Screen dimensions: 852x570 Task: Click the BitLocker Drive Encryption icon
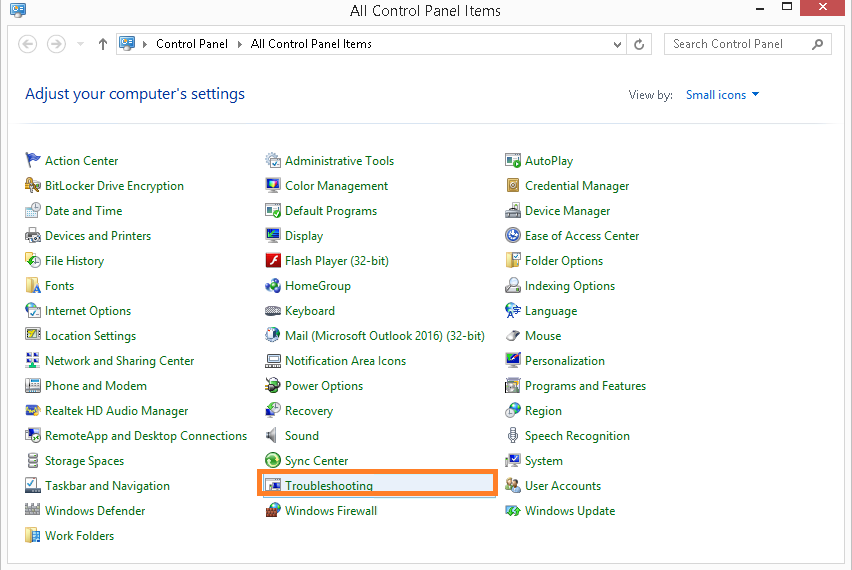(33, 185)
